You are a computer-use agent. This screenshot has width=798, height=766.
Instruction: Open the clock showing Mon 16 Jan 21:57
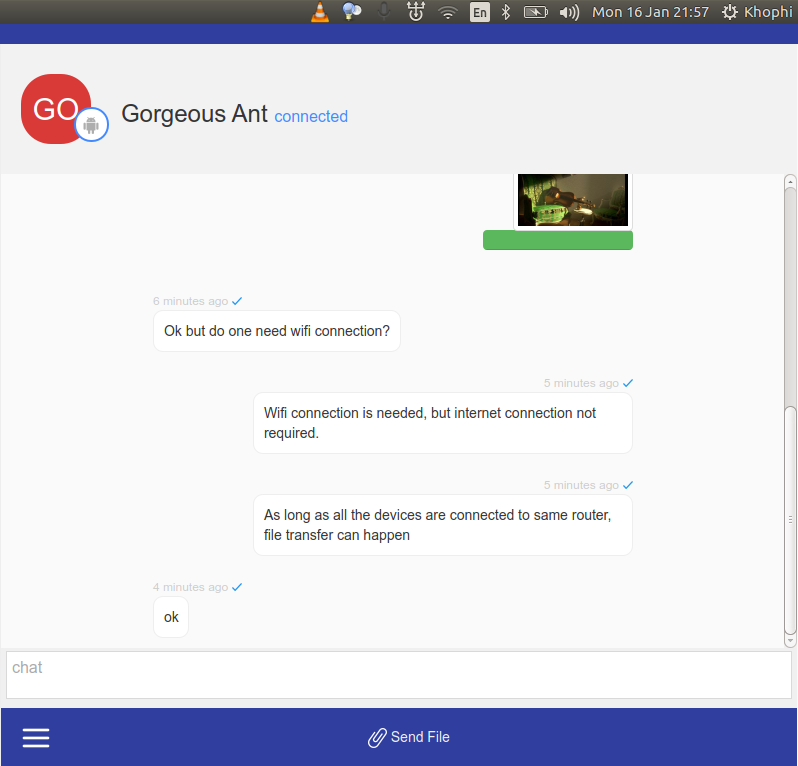(x=650, y=12)
